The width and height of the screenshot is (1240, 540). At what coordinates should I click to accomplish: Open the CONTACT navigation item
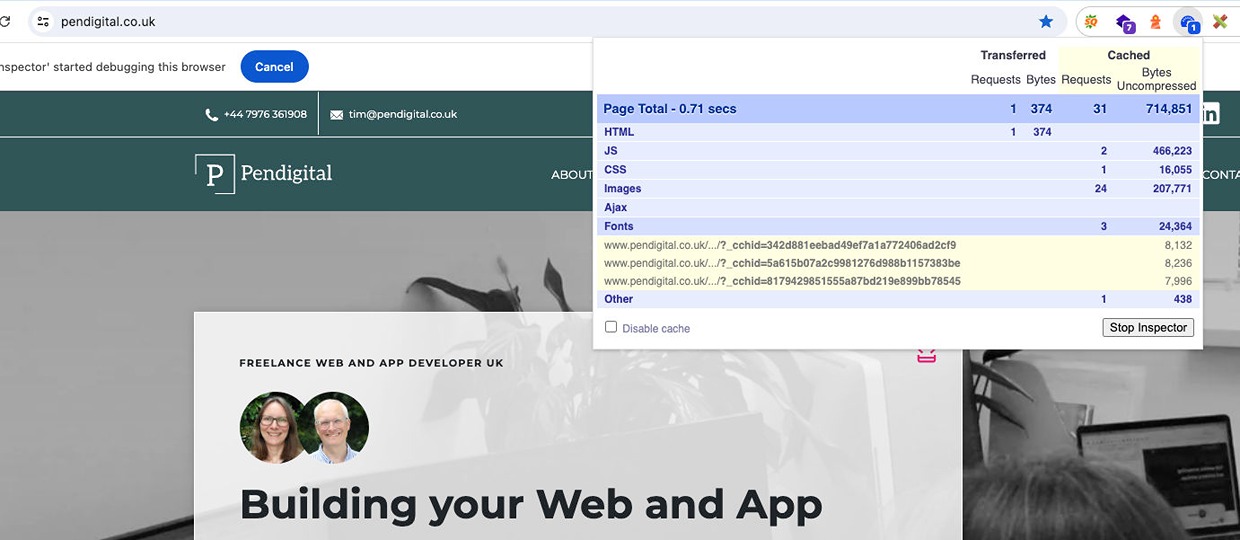[x=1221, y=174]
